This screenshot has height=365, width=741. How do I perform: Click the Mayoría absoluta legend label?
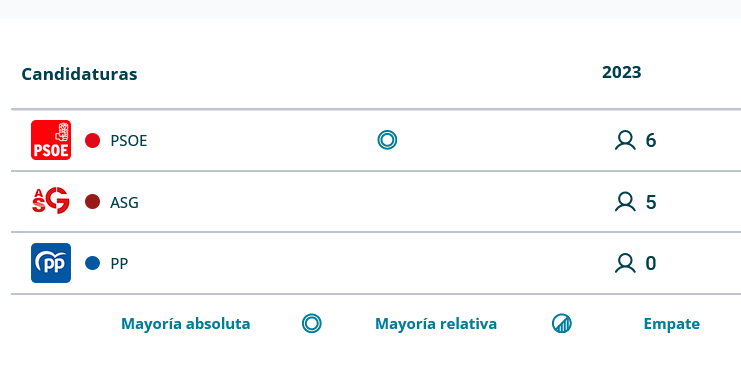tap(186, 324)
